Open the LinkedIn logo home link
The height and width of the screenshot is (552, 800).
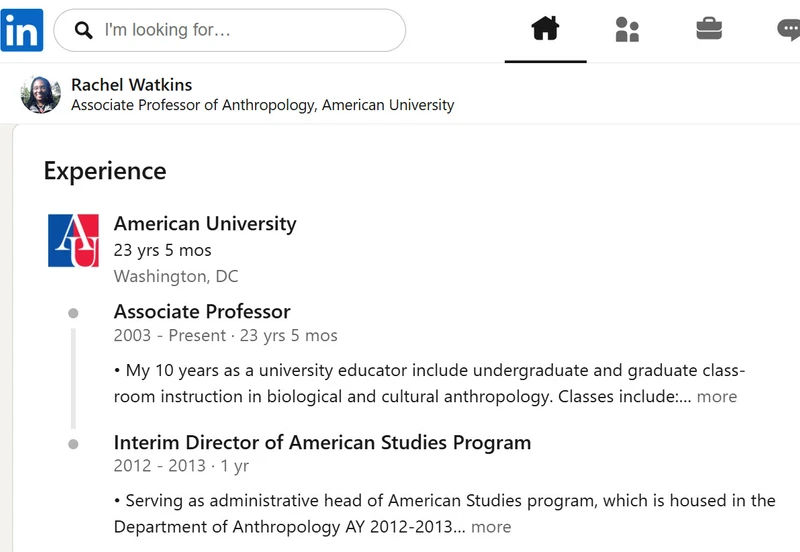pyautogui.click(x=22, y=30)
